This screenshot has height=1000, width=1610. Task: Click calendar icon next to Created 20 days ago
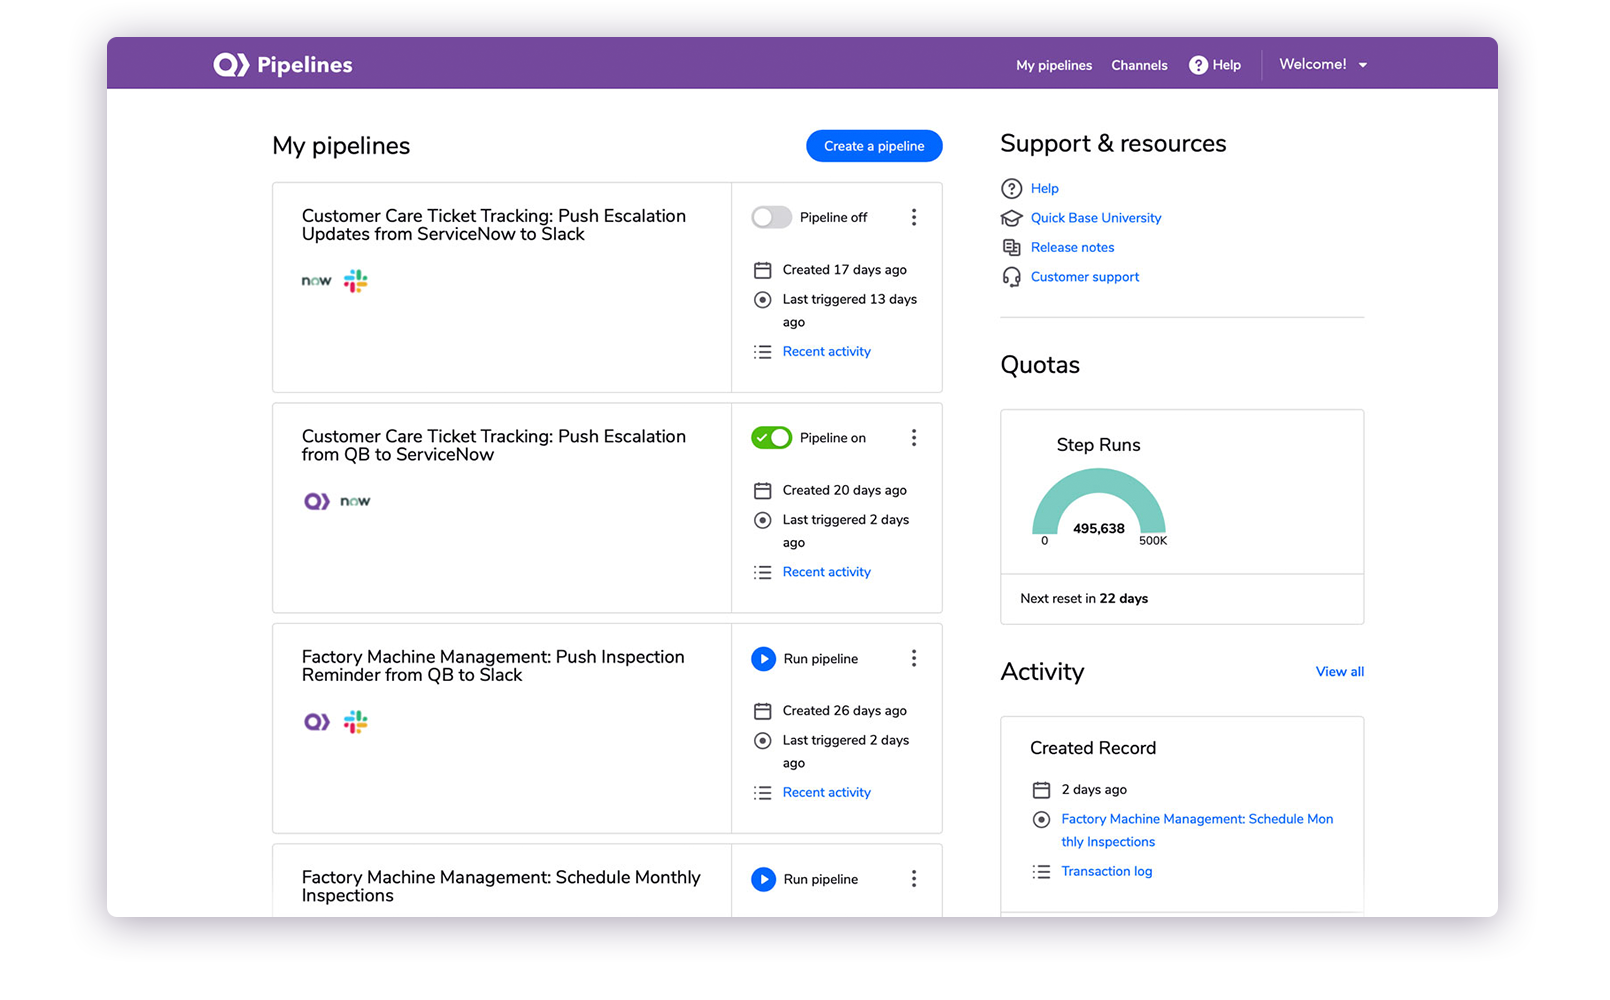762,490
